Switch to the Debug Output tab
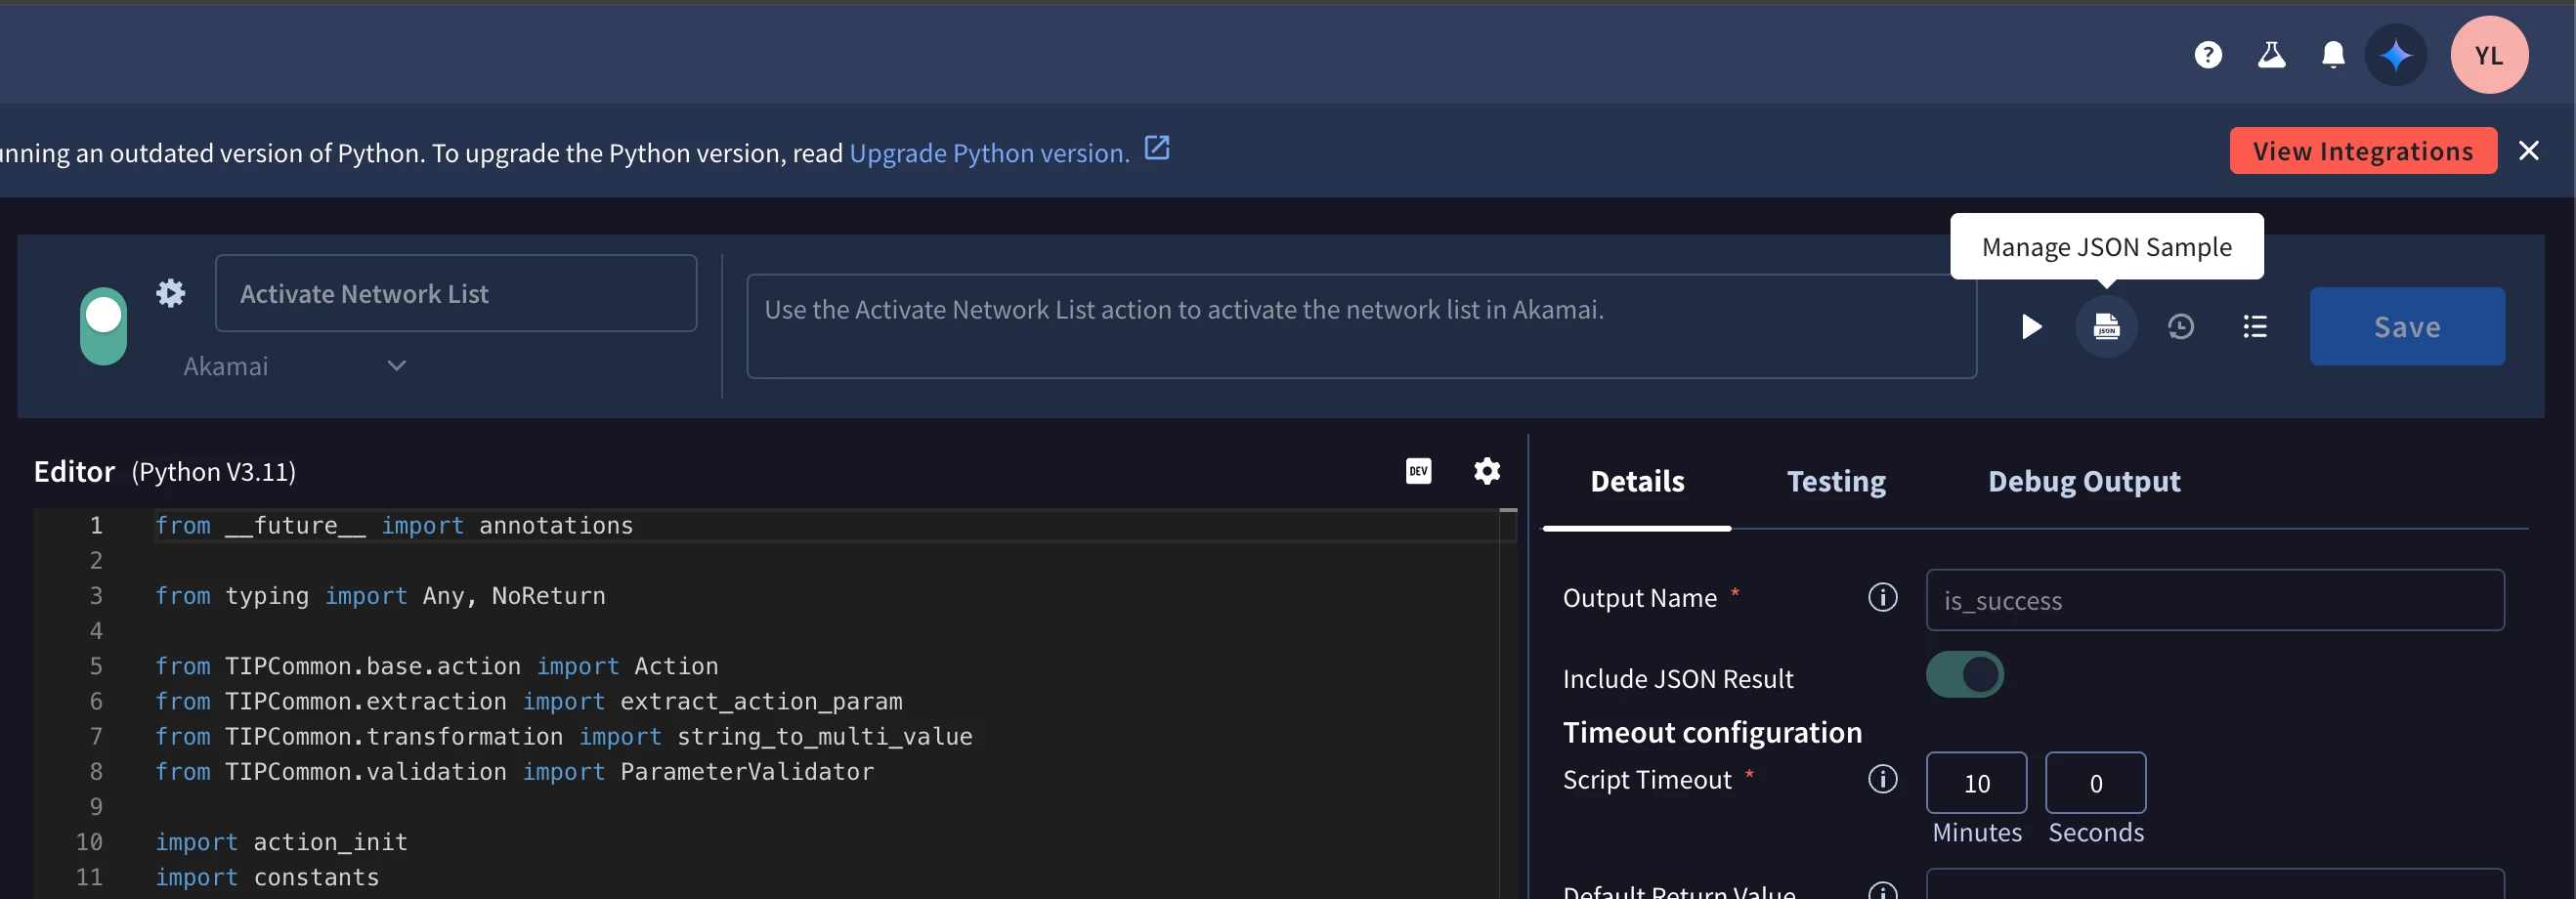The height and width of the screenshot is (899, 2576). pyautogui.click(x=2084, y=482)
